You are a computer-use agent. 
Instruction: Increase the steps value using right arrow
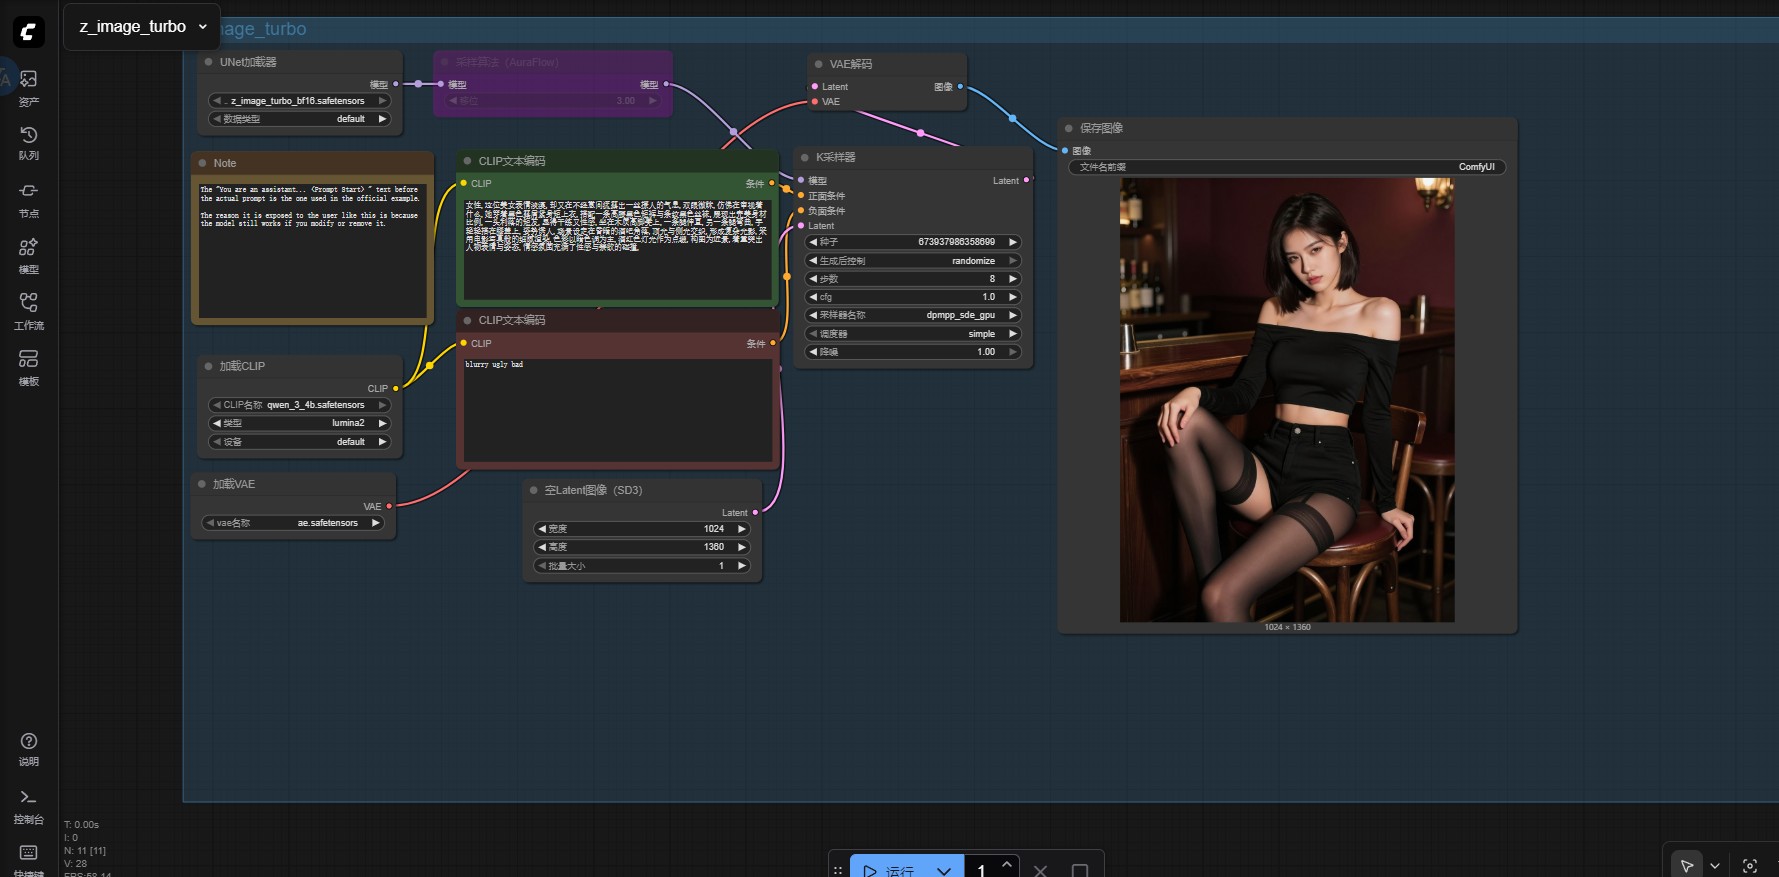[x=1013, y=279]
